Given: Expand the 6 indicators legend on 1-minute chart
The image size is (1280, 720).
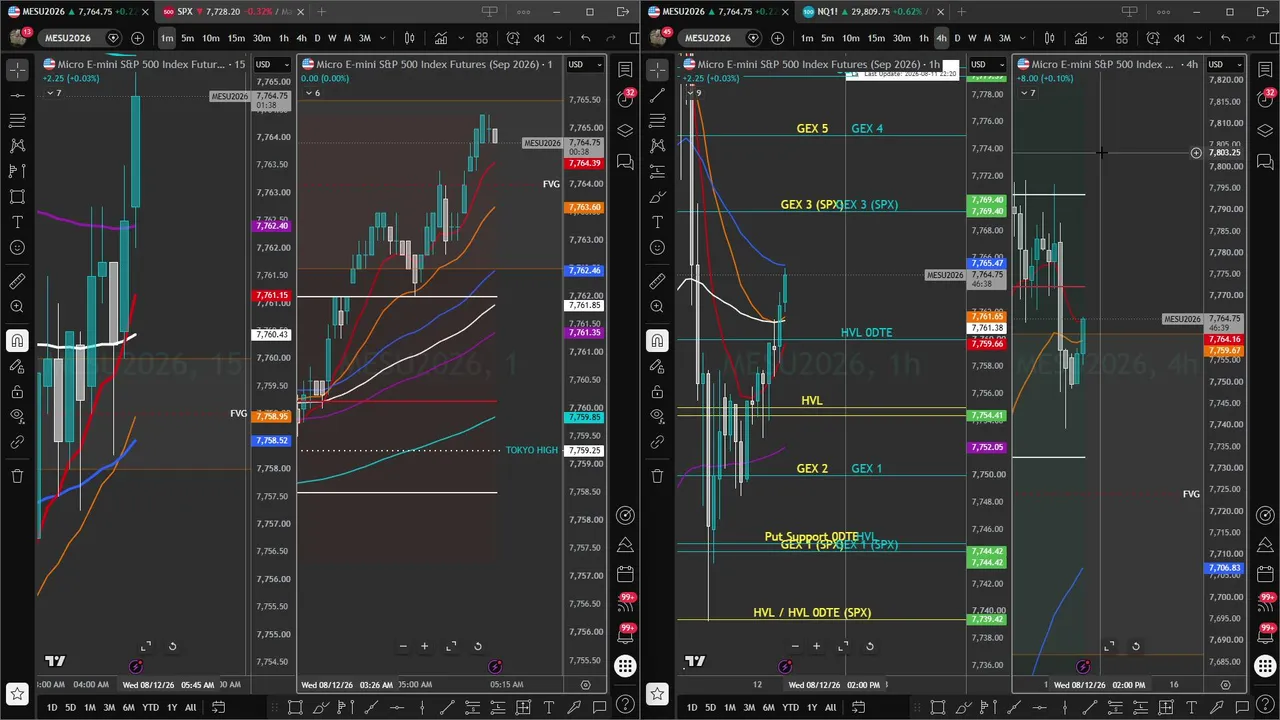Looking at the screenshot, I should [x=312, y=93].
